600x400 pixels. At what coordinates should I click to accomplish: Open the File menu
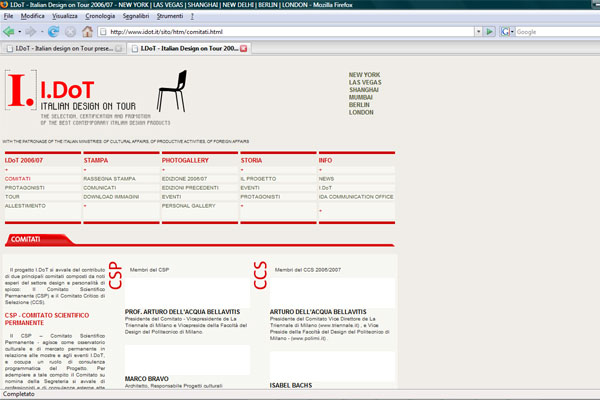pyautogui.click(x=8, y=16)
